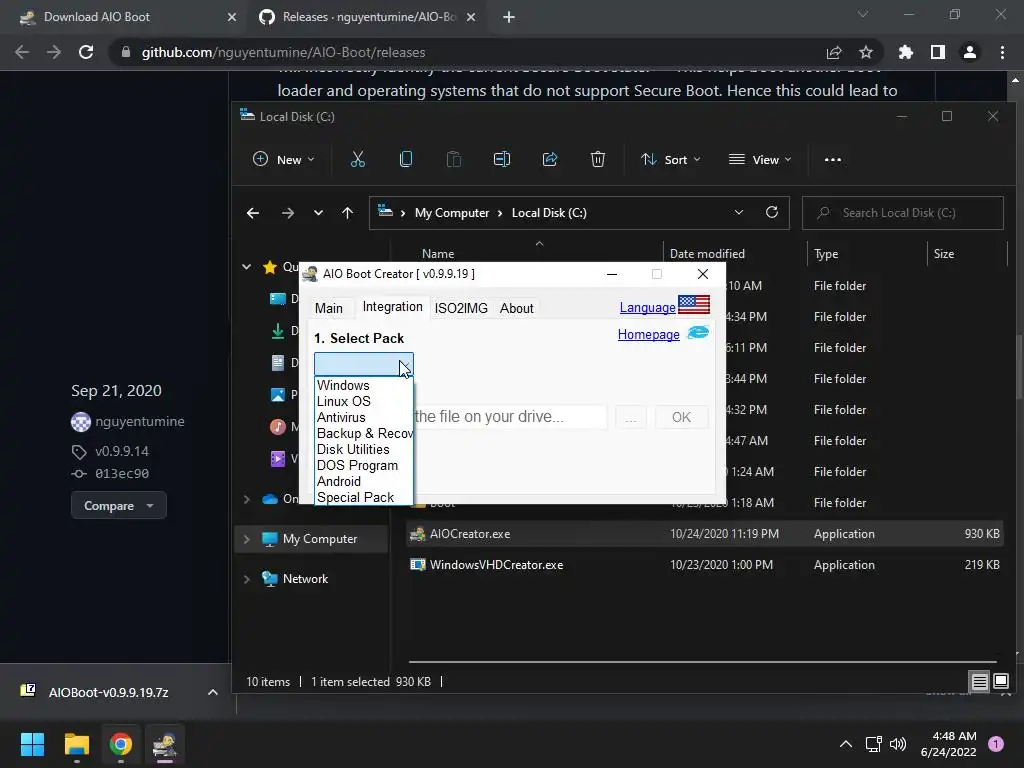Bookmark this page with the star icon

click(866, 52)
